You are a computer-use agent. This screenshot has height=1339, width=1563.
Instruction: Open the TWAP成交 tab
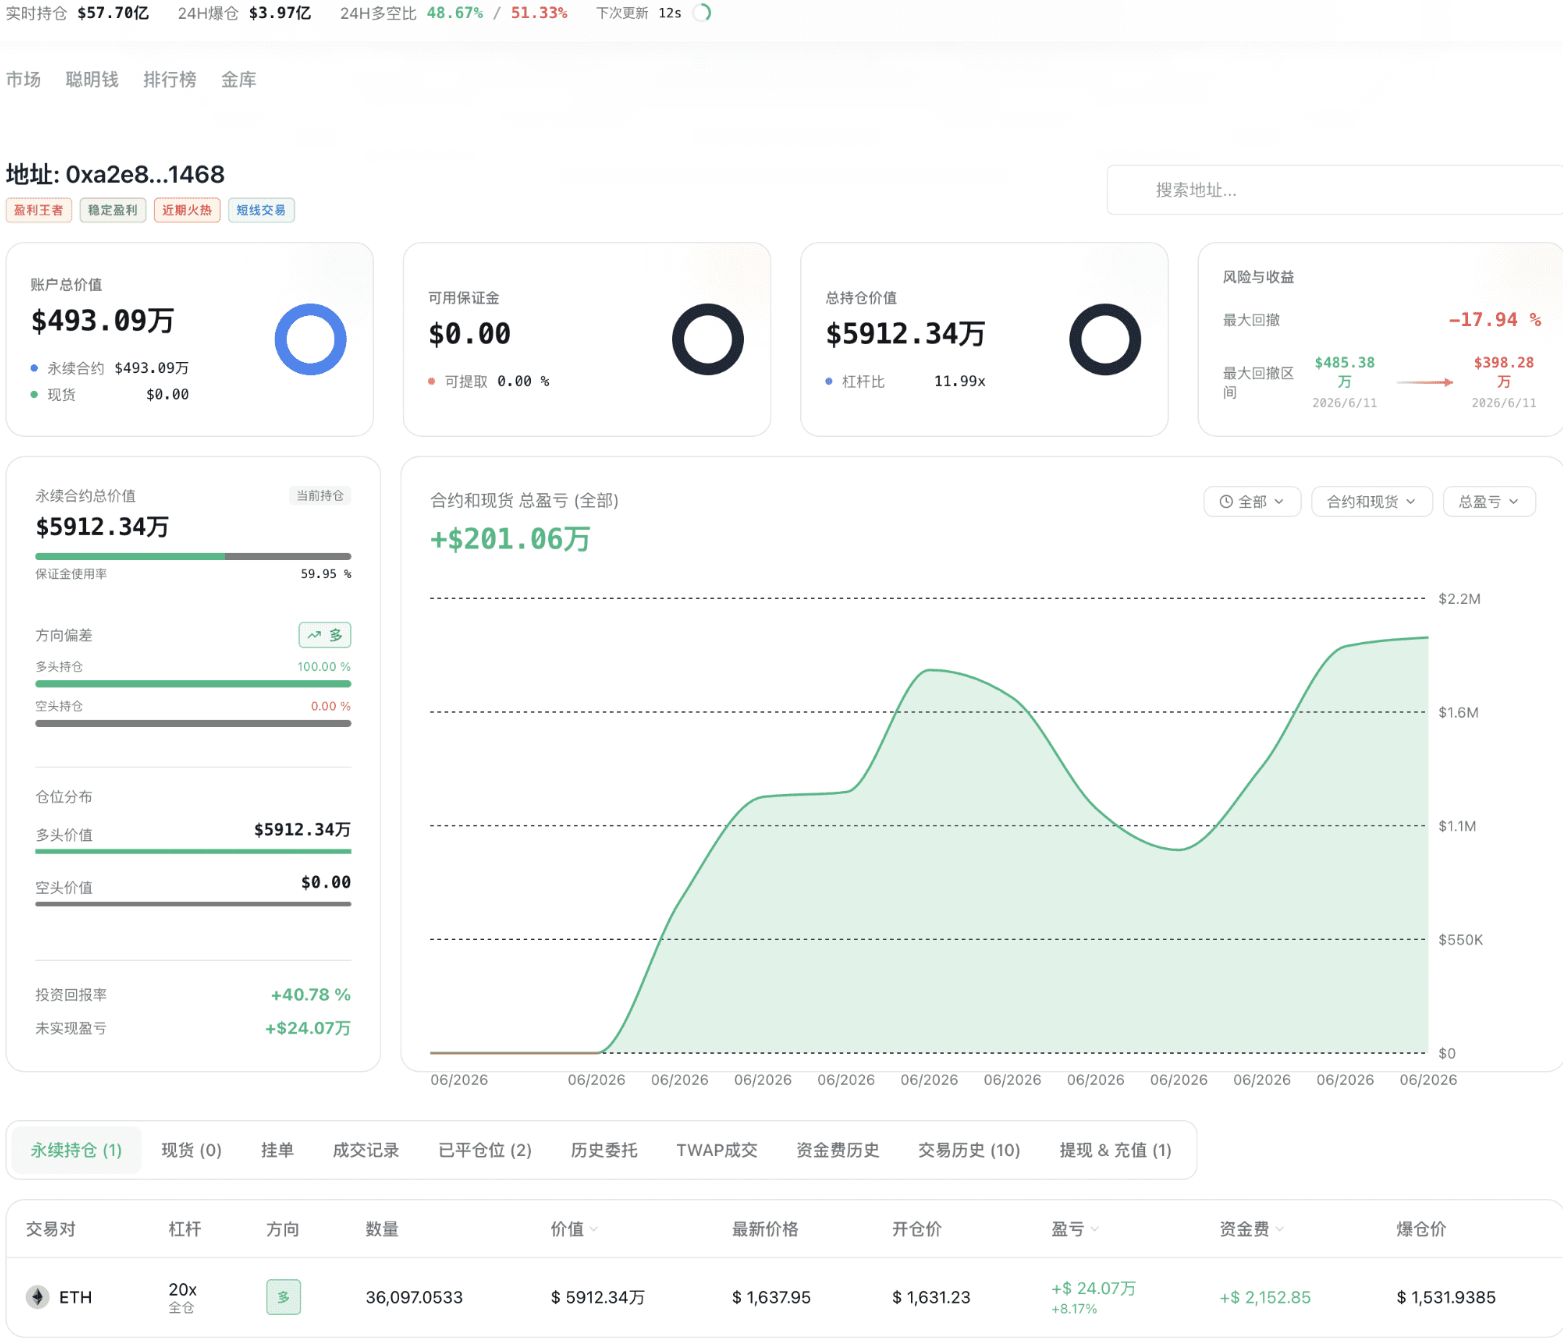click(x=717, y=1150)
